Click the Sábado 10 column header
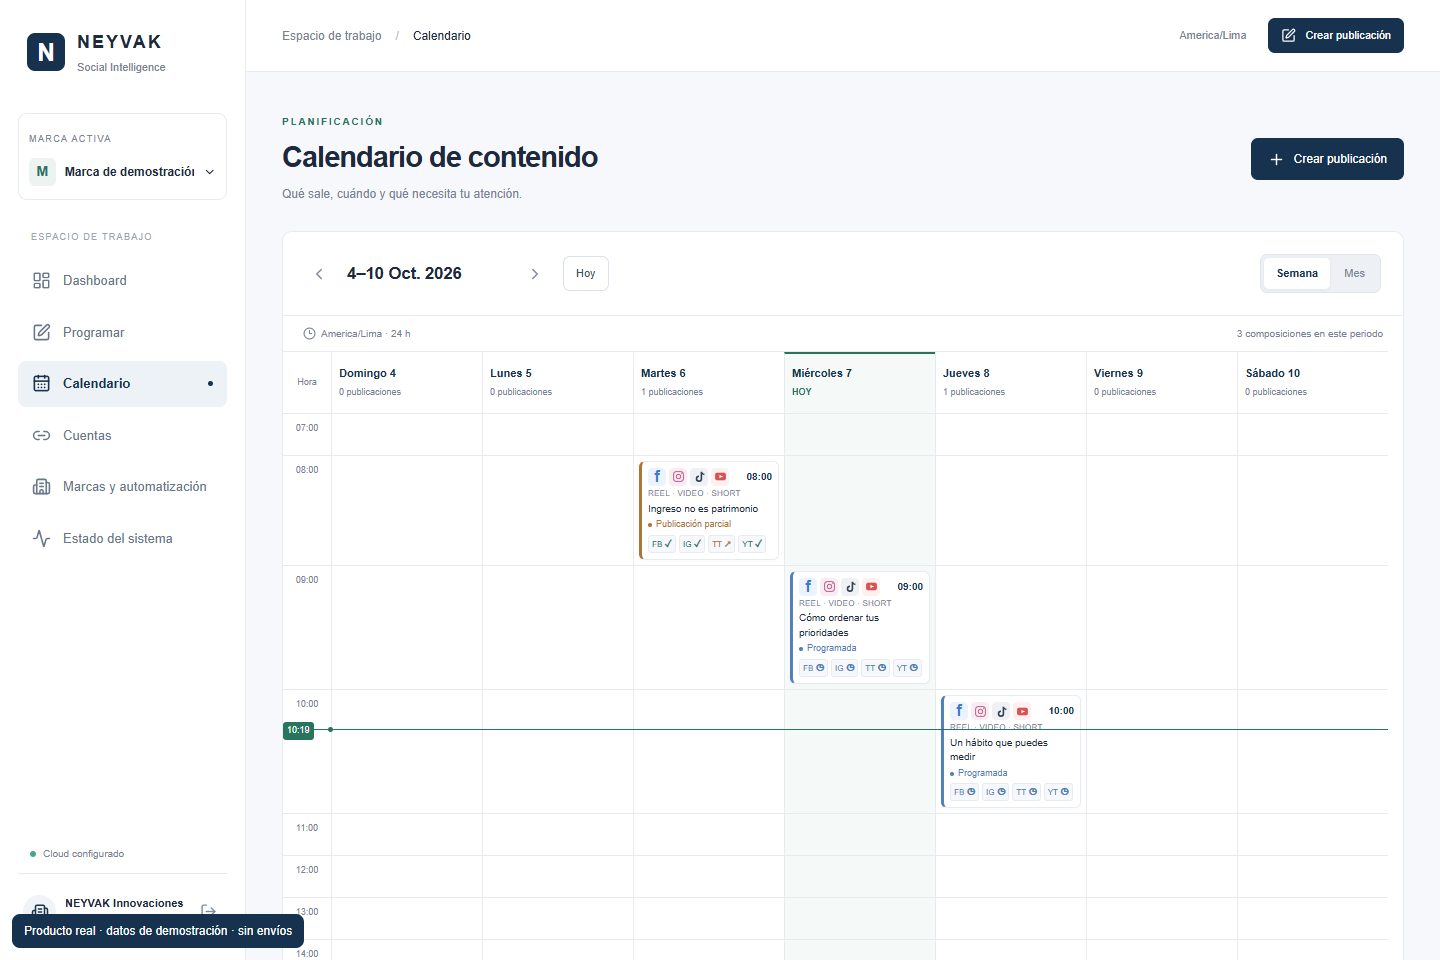The width and height of the screenshot is (1440, 960). 1313,383
